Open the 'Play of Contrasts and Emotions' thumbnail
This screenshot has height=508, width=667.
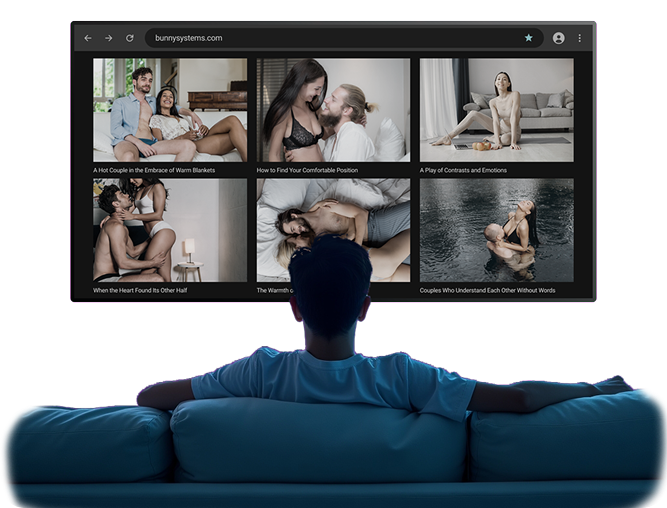[496, 109]
